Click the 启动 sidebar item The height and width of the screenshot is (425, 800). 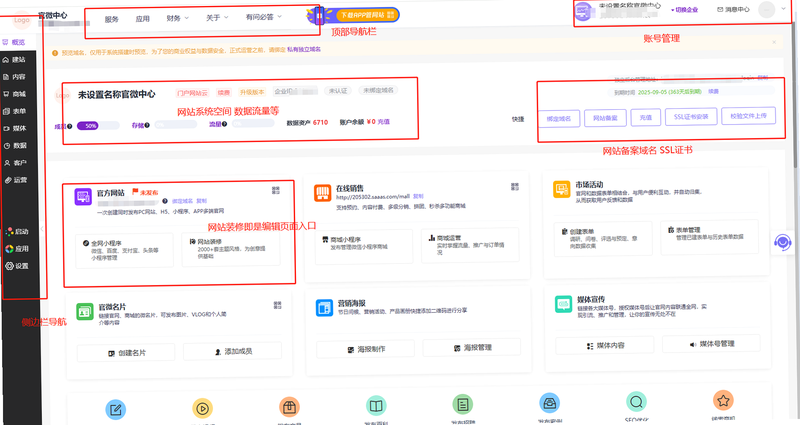point(17,232)
